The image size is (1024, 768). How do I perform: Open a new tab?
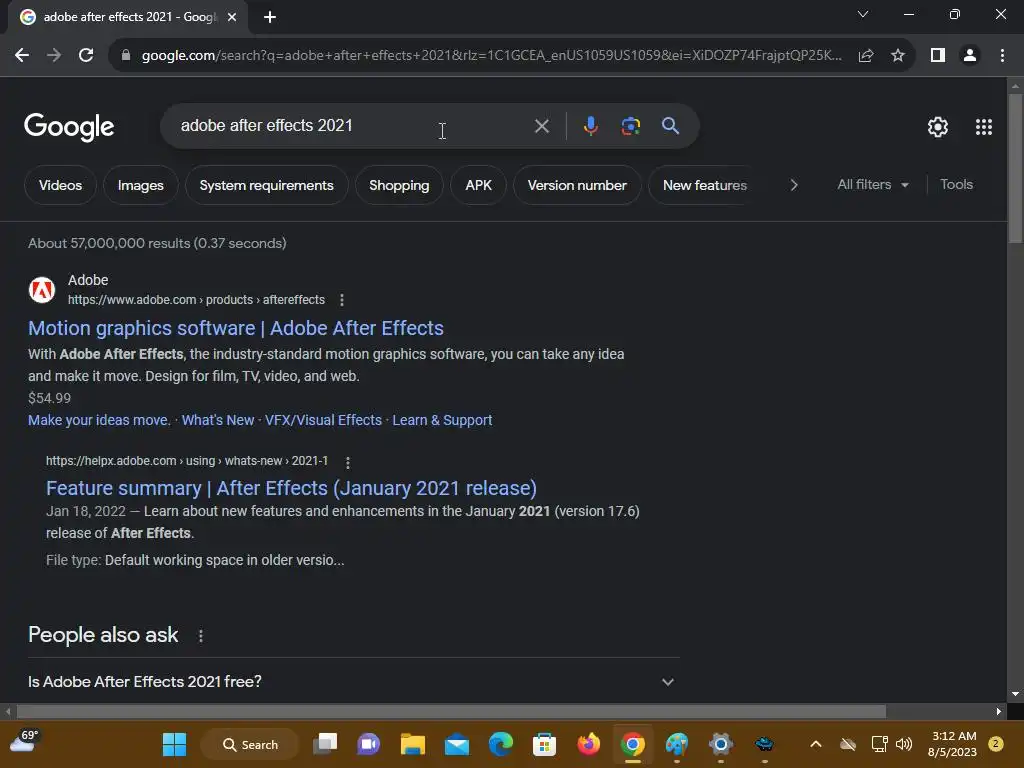click(x=270, y=17)
